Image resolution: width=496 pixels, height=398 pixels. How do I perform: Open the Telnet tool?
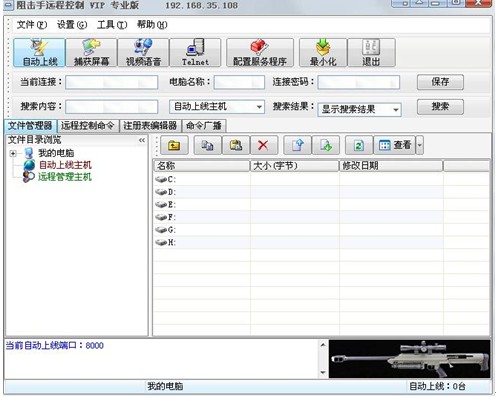pos(195,53)
